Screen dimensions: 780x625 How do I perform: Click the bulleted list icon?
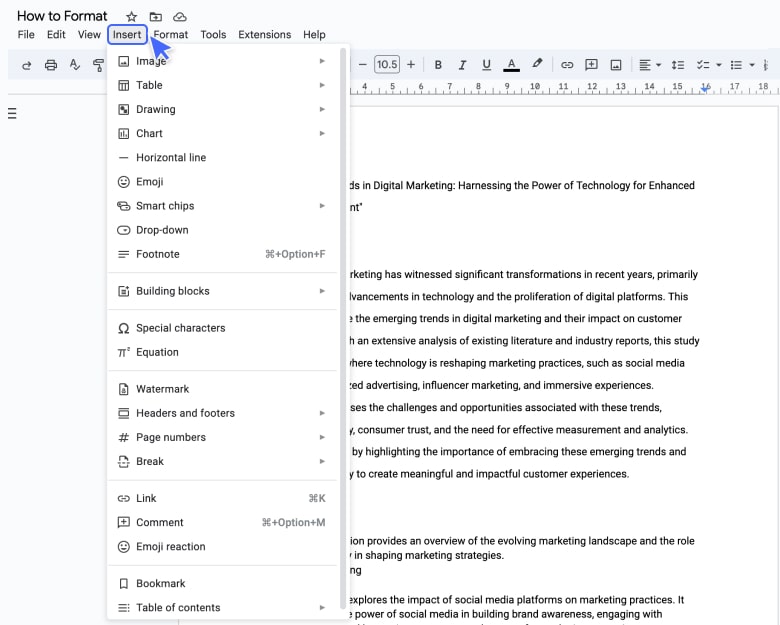tap(736, 65)
